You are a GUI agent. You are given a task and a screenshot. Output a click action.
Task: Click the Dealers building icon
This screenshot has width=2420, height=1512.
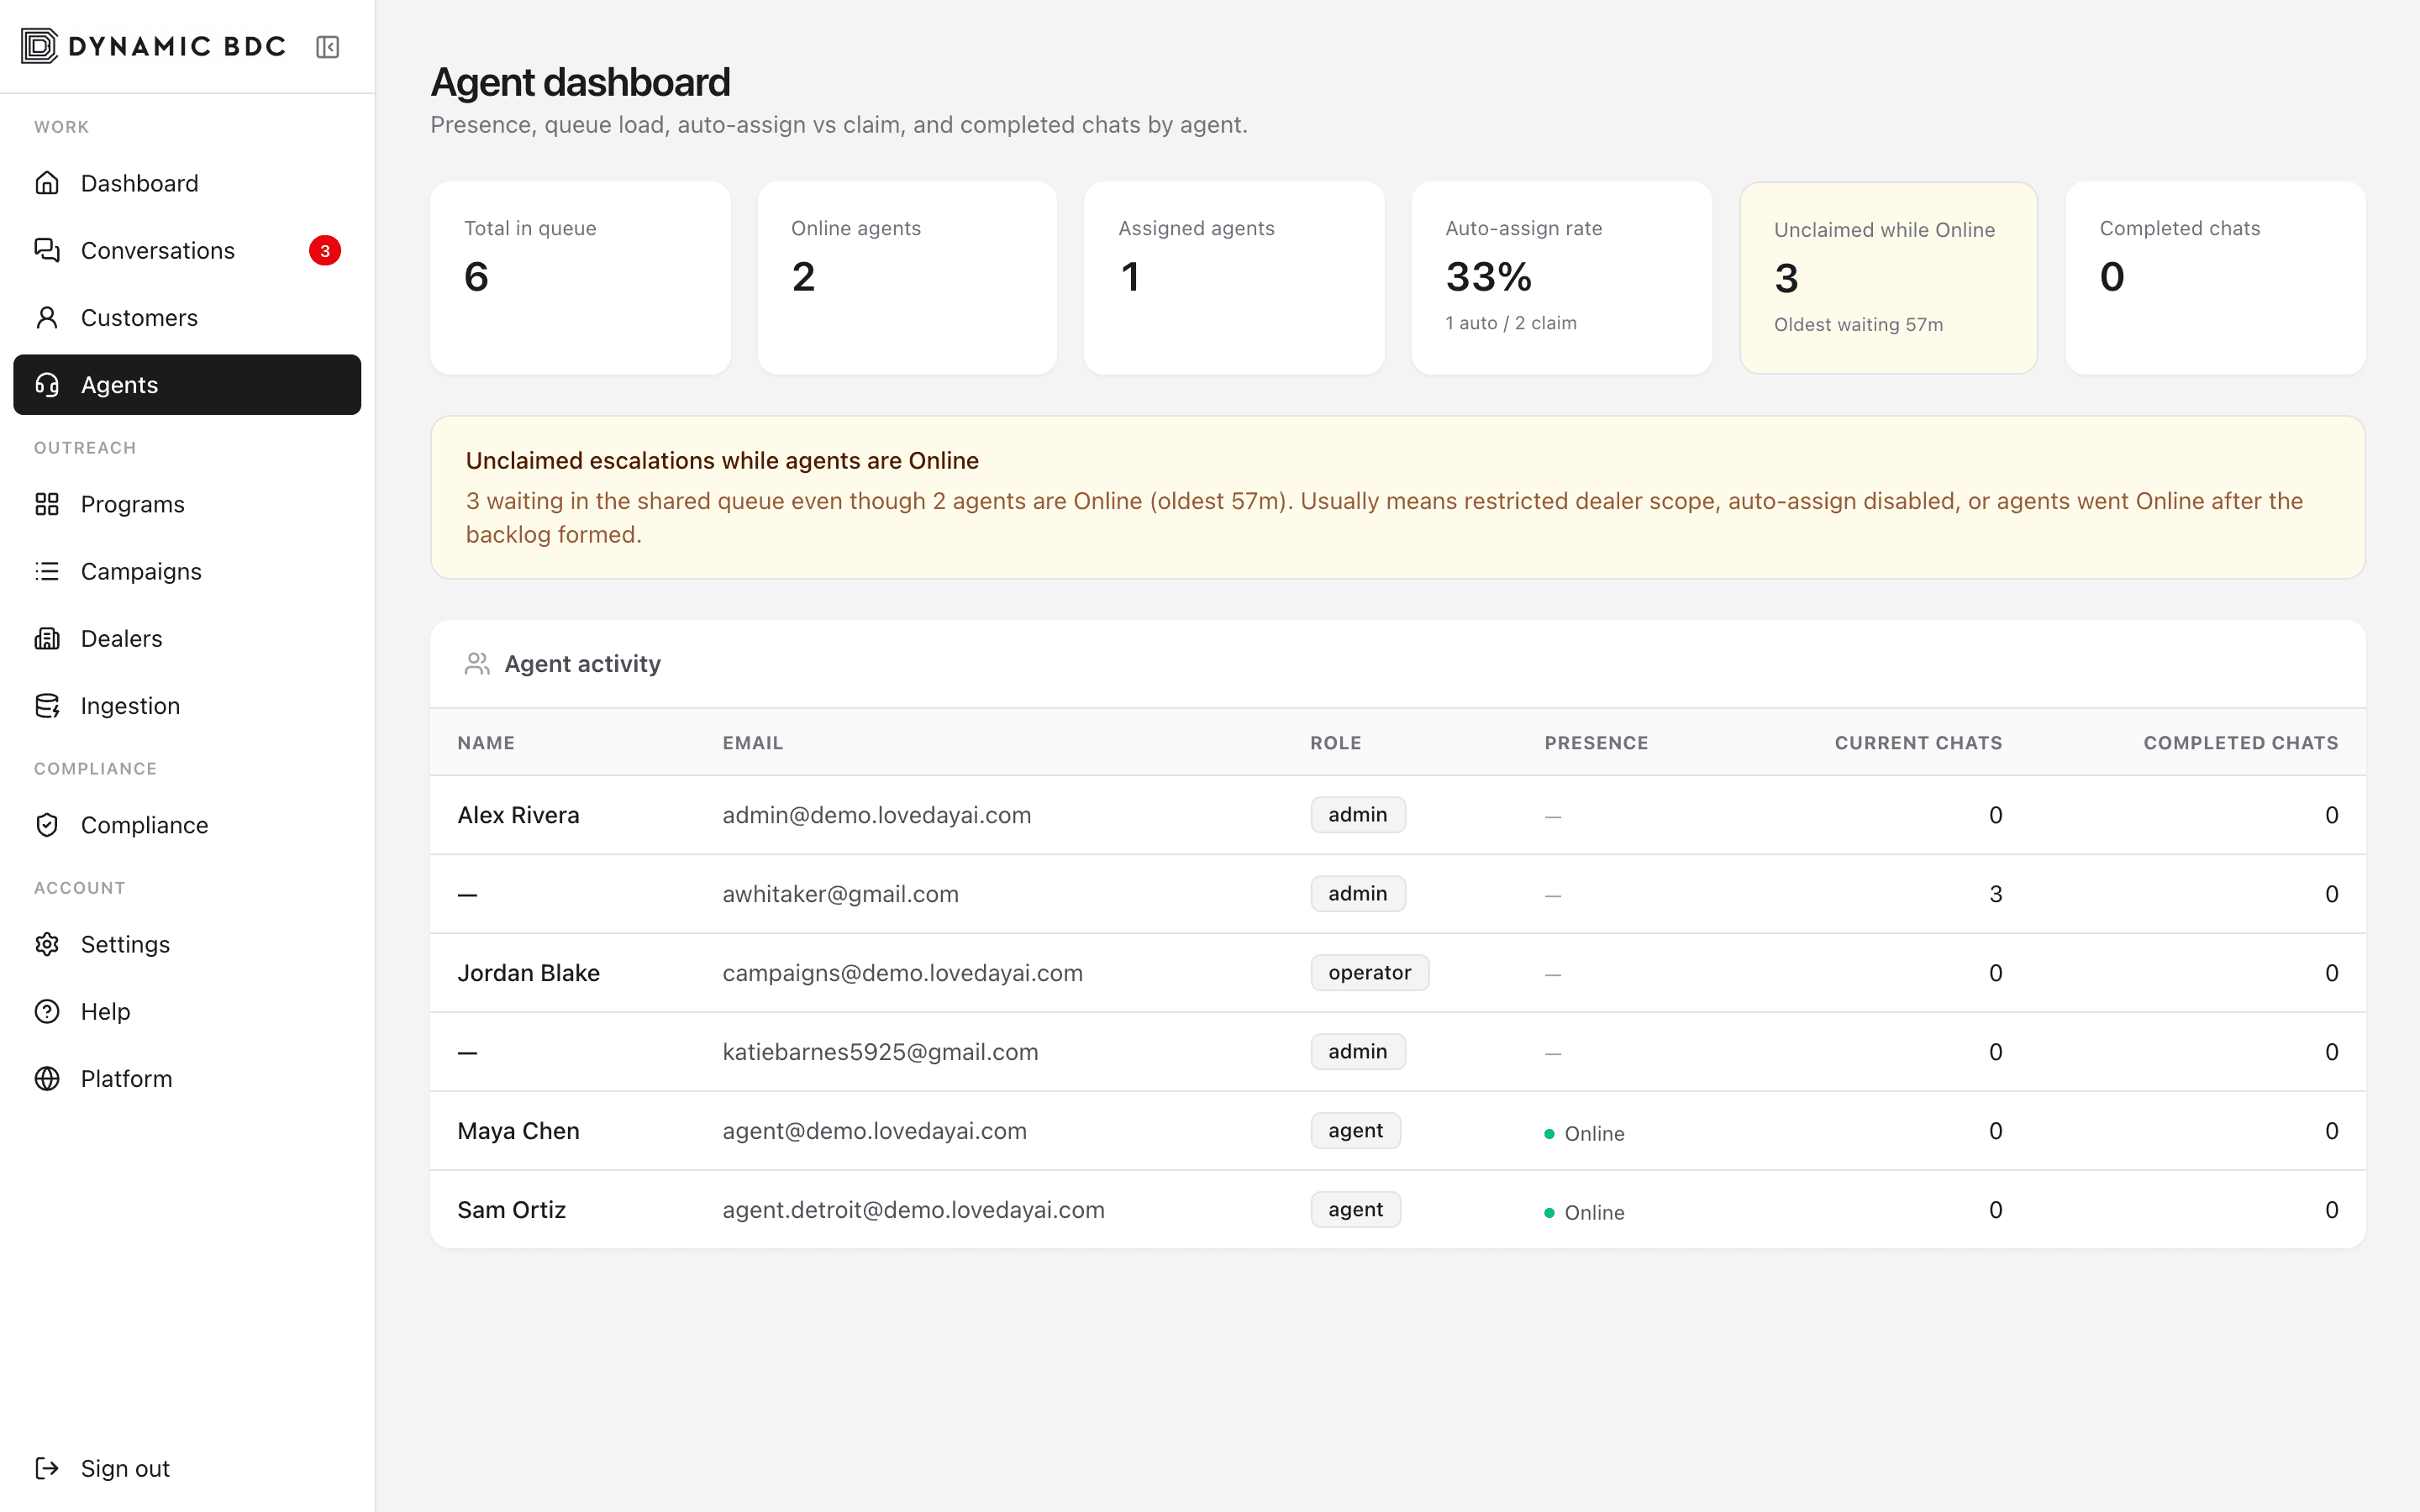[x=47, y=638]
